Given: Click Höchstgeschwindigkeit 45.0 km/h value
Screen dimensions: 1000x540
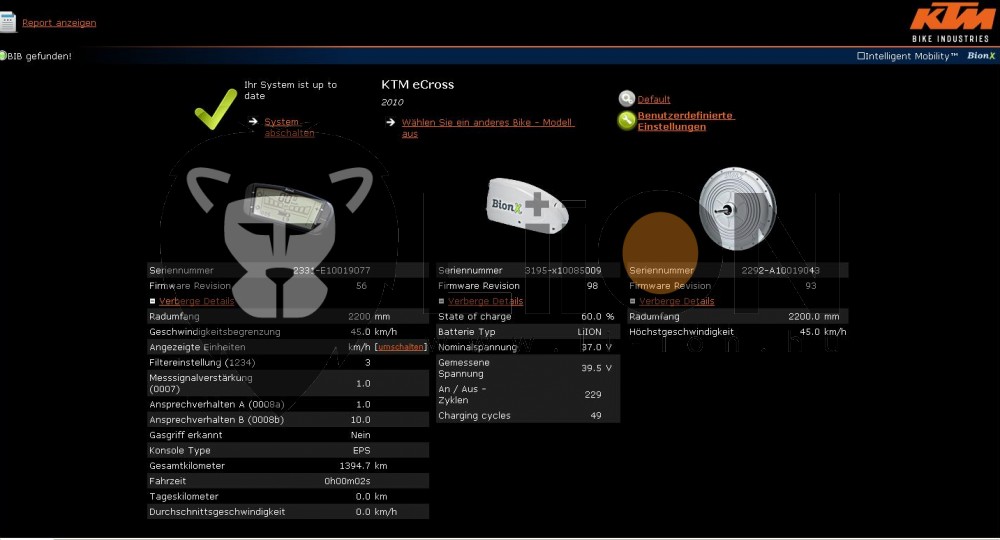Looking at the screenshot, I should click(x=823, y=332).
